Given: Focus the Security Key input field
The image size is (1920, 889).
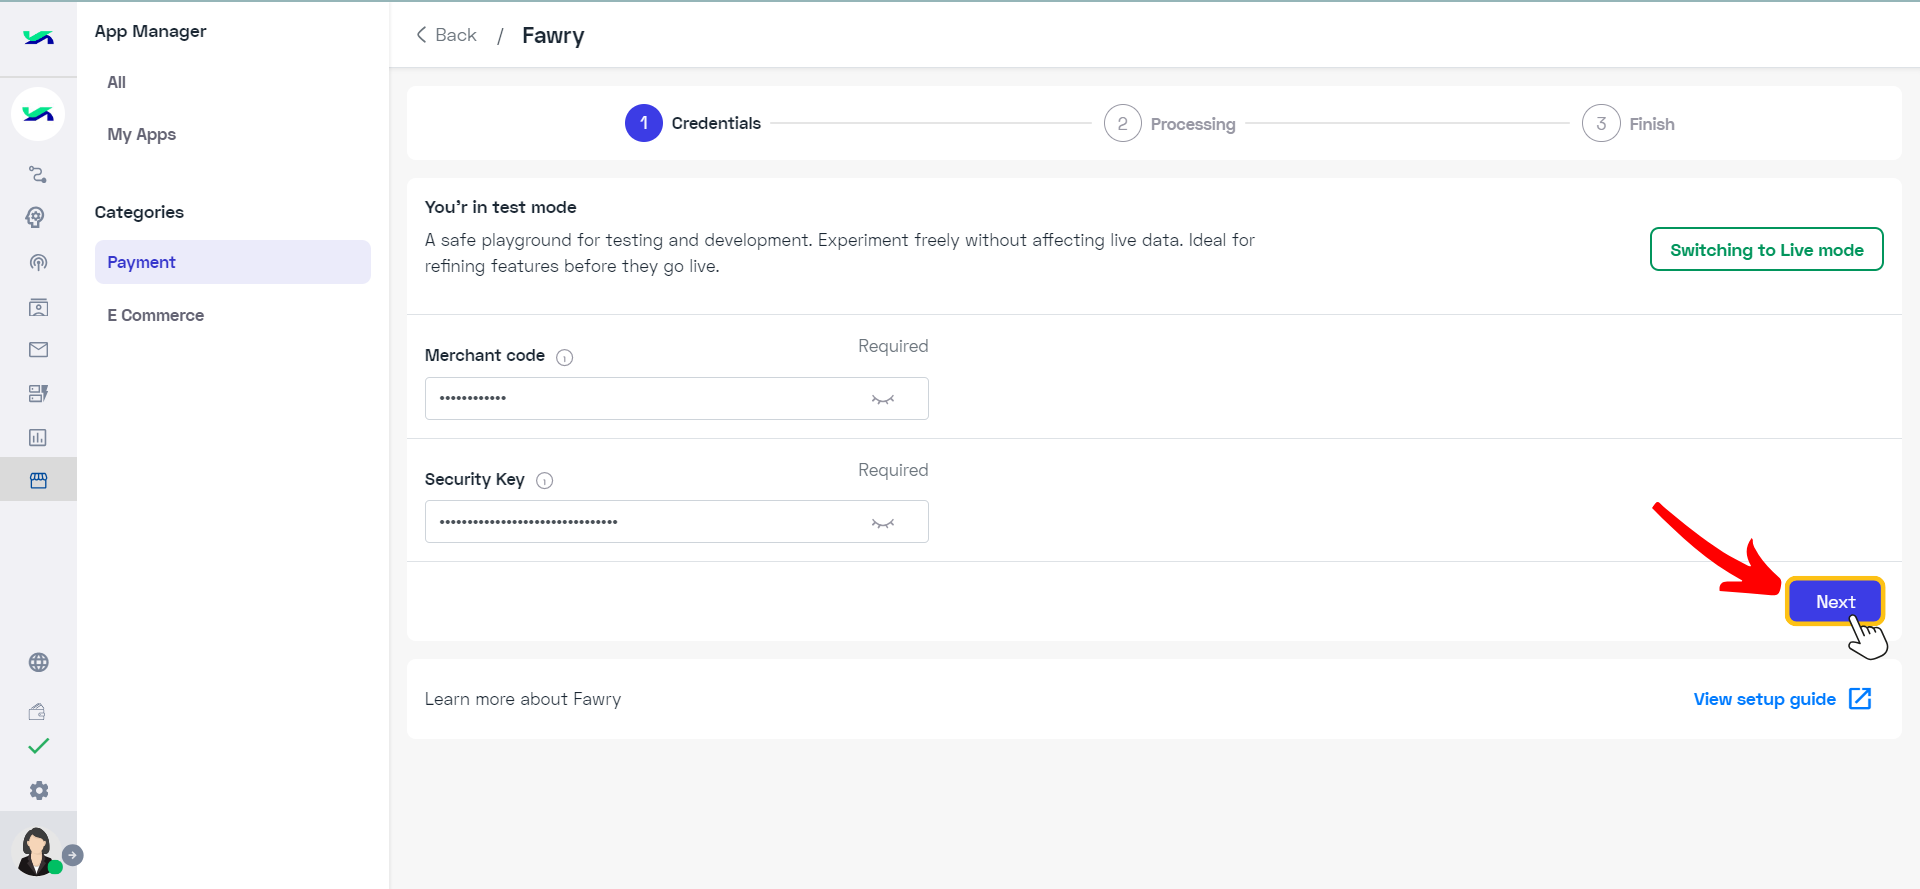Looking at the screenshot, I should point(676,522).
